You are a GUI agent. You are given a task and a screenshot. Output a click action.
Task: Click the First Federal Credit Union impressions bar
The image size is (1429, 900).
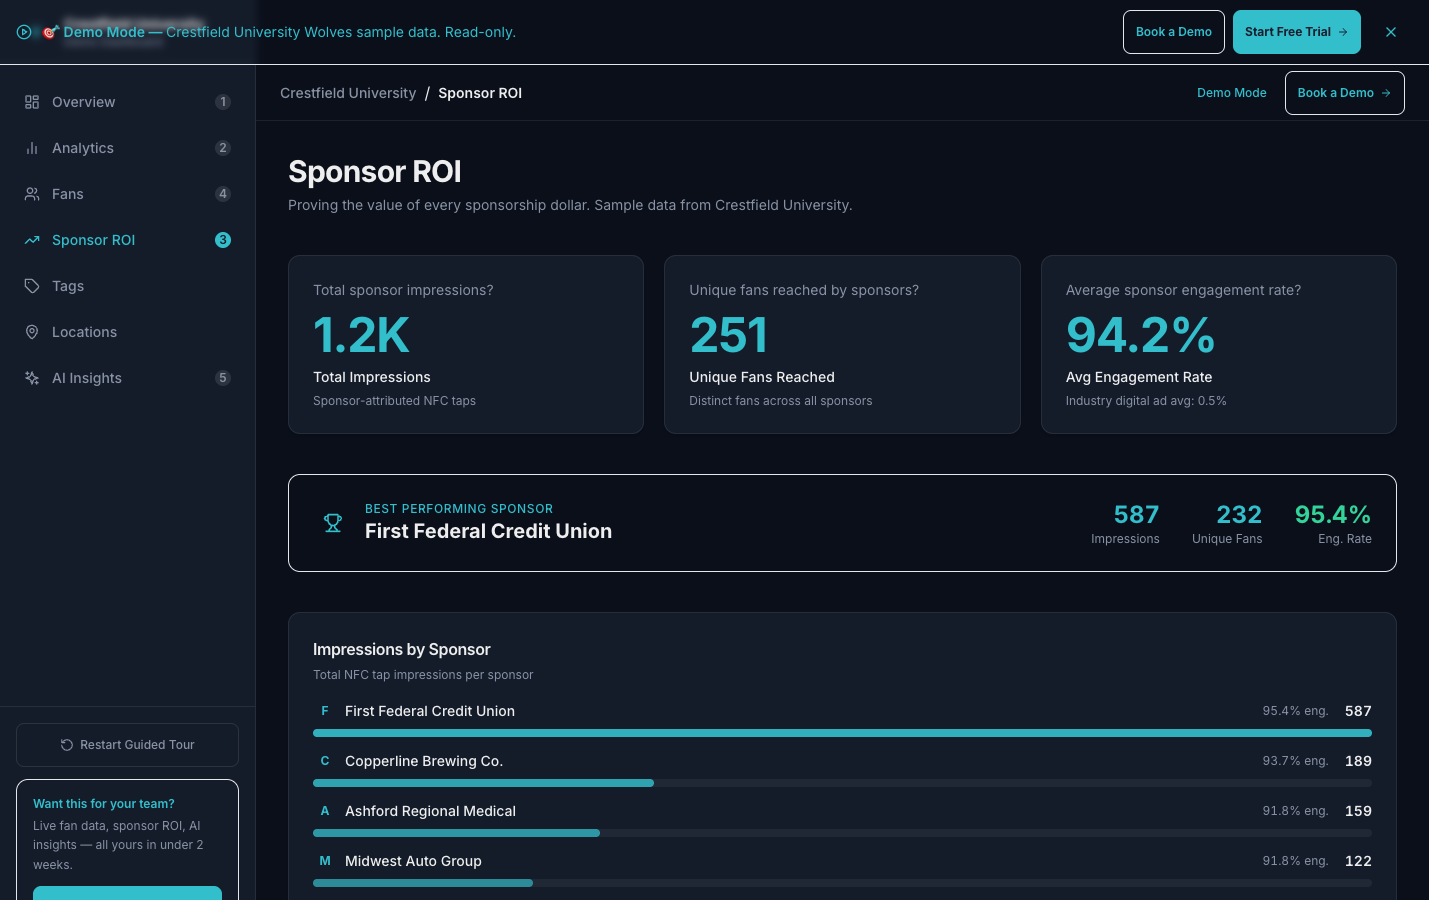(842, 732)
